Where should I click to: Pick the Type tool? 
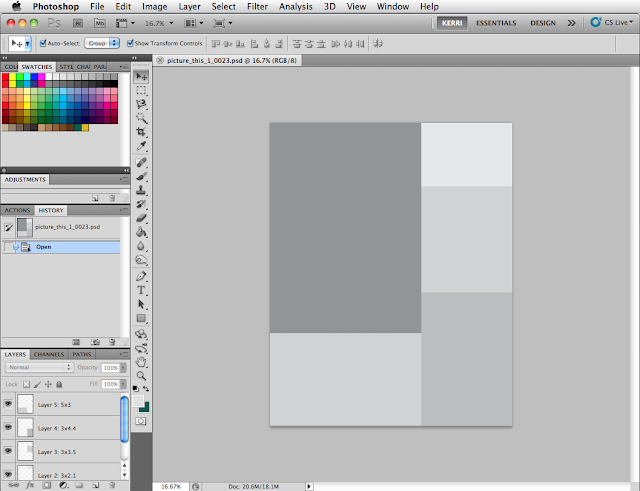pyautogui.click(x=141, y=289)
